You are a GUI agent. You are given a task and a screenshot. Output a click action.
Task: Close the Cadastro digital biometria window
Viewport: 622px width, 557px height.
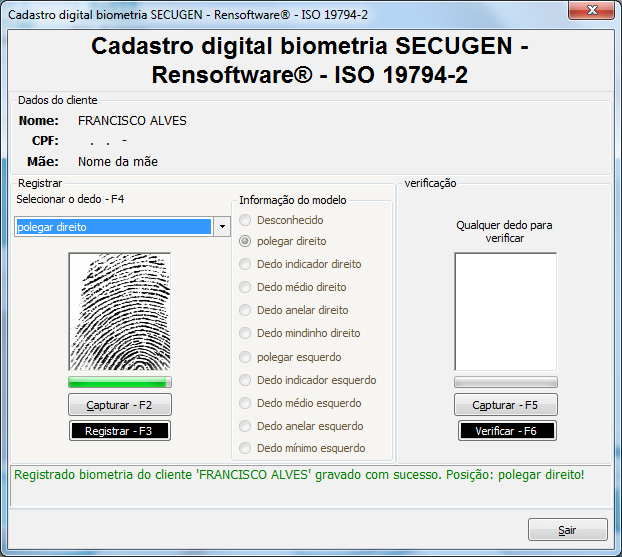pyautogui.click(x=591, y=10)
